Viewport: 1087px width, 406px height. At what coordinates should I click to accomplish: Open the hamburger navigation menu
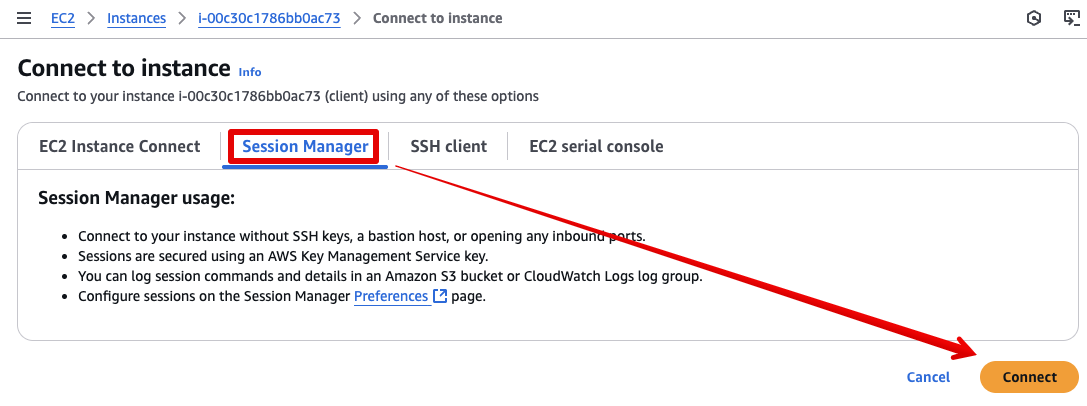tap(24, 18)
